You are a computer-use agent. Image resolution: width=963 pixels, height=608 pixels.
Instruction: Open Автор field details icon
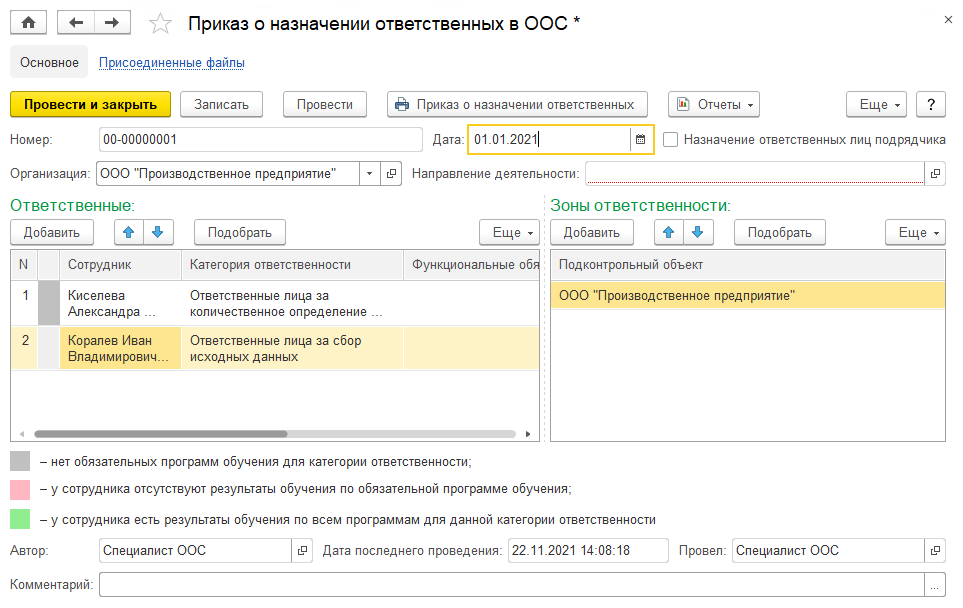(x=302, y=550)
